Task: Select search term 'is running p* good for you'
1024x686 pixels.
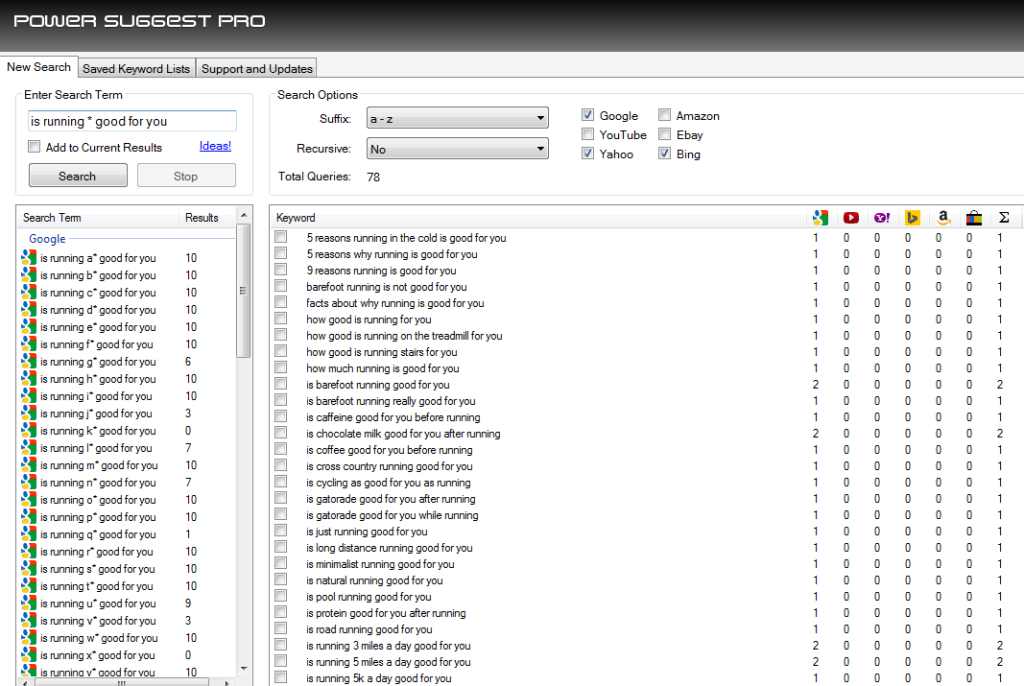Action: tap(98, 517)
